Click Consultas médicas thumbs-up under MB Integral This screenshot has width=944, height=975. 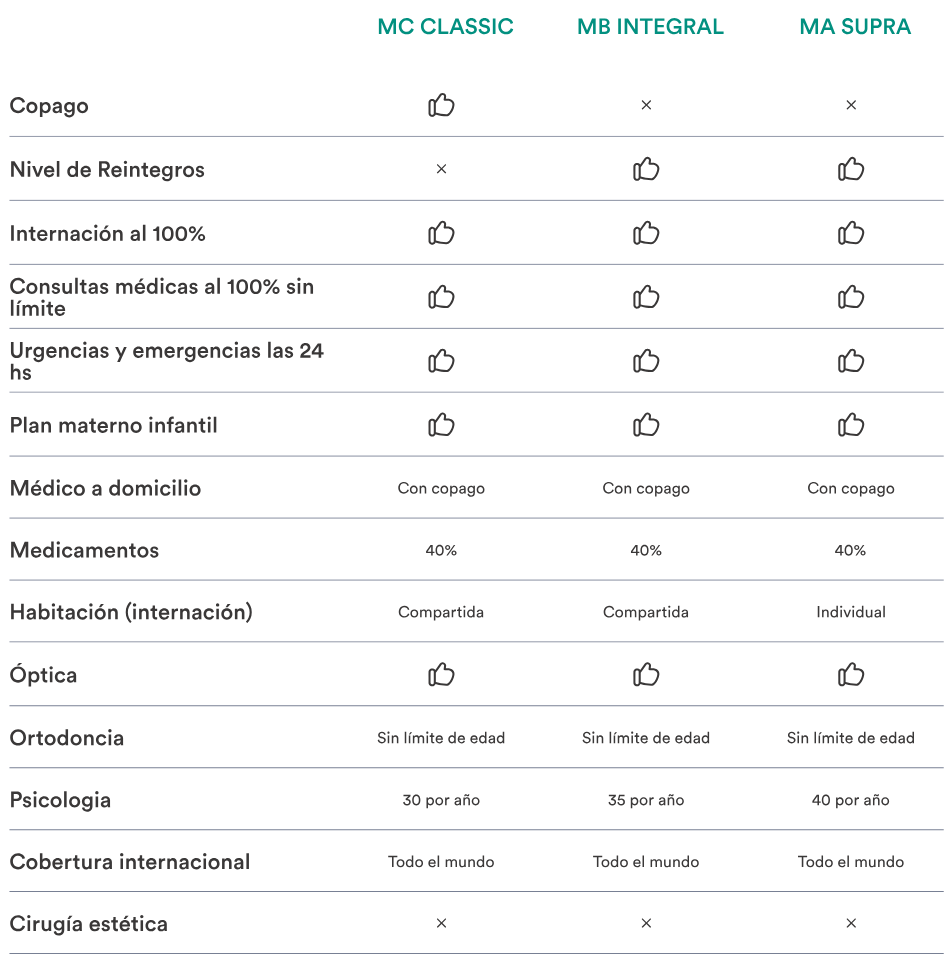coord(646,297)
